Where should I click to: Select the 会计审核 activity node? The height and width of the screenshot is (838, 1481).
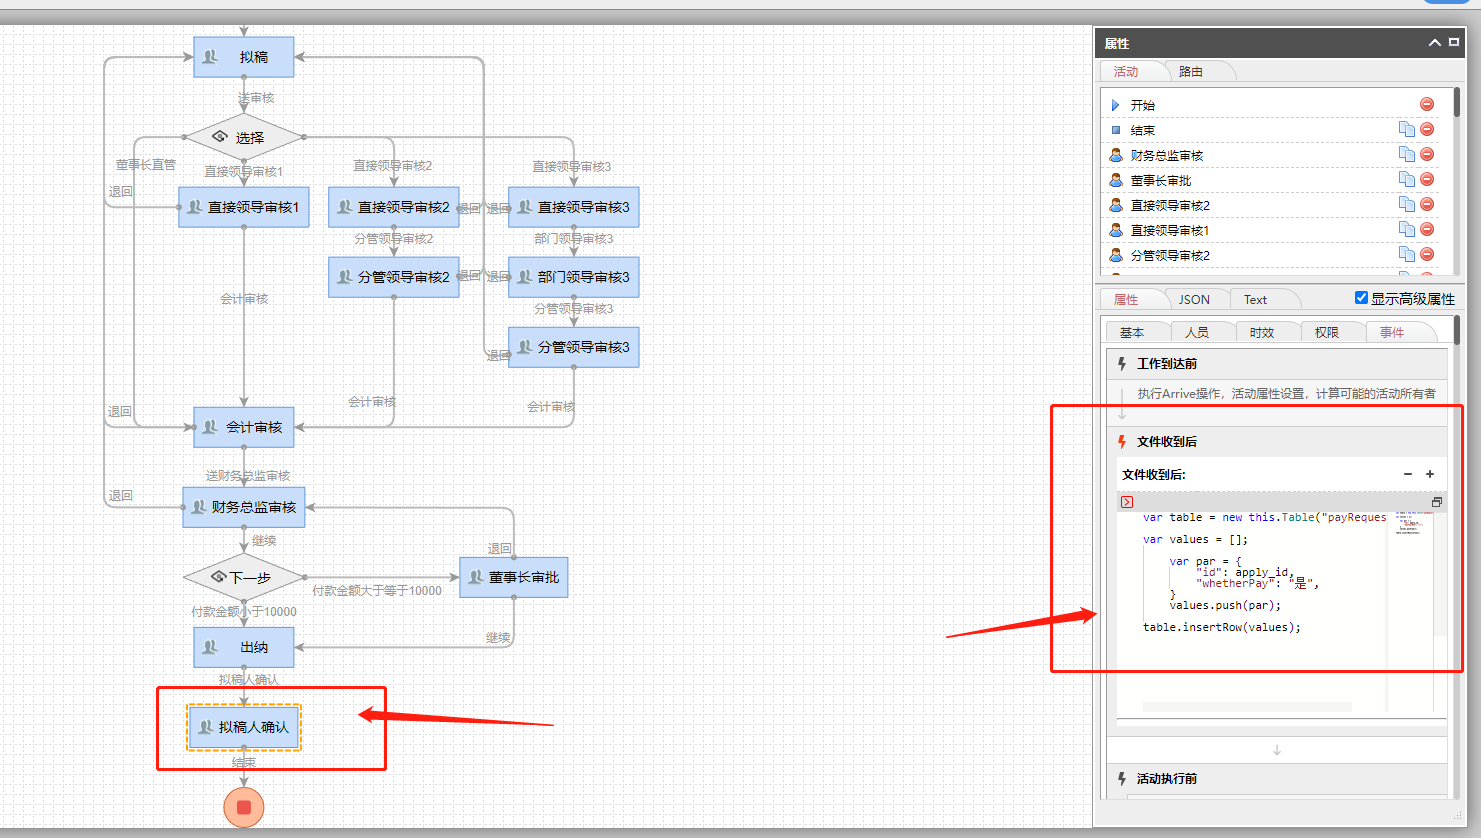[244, 427]
